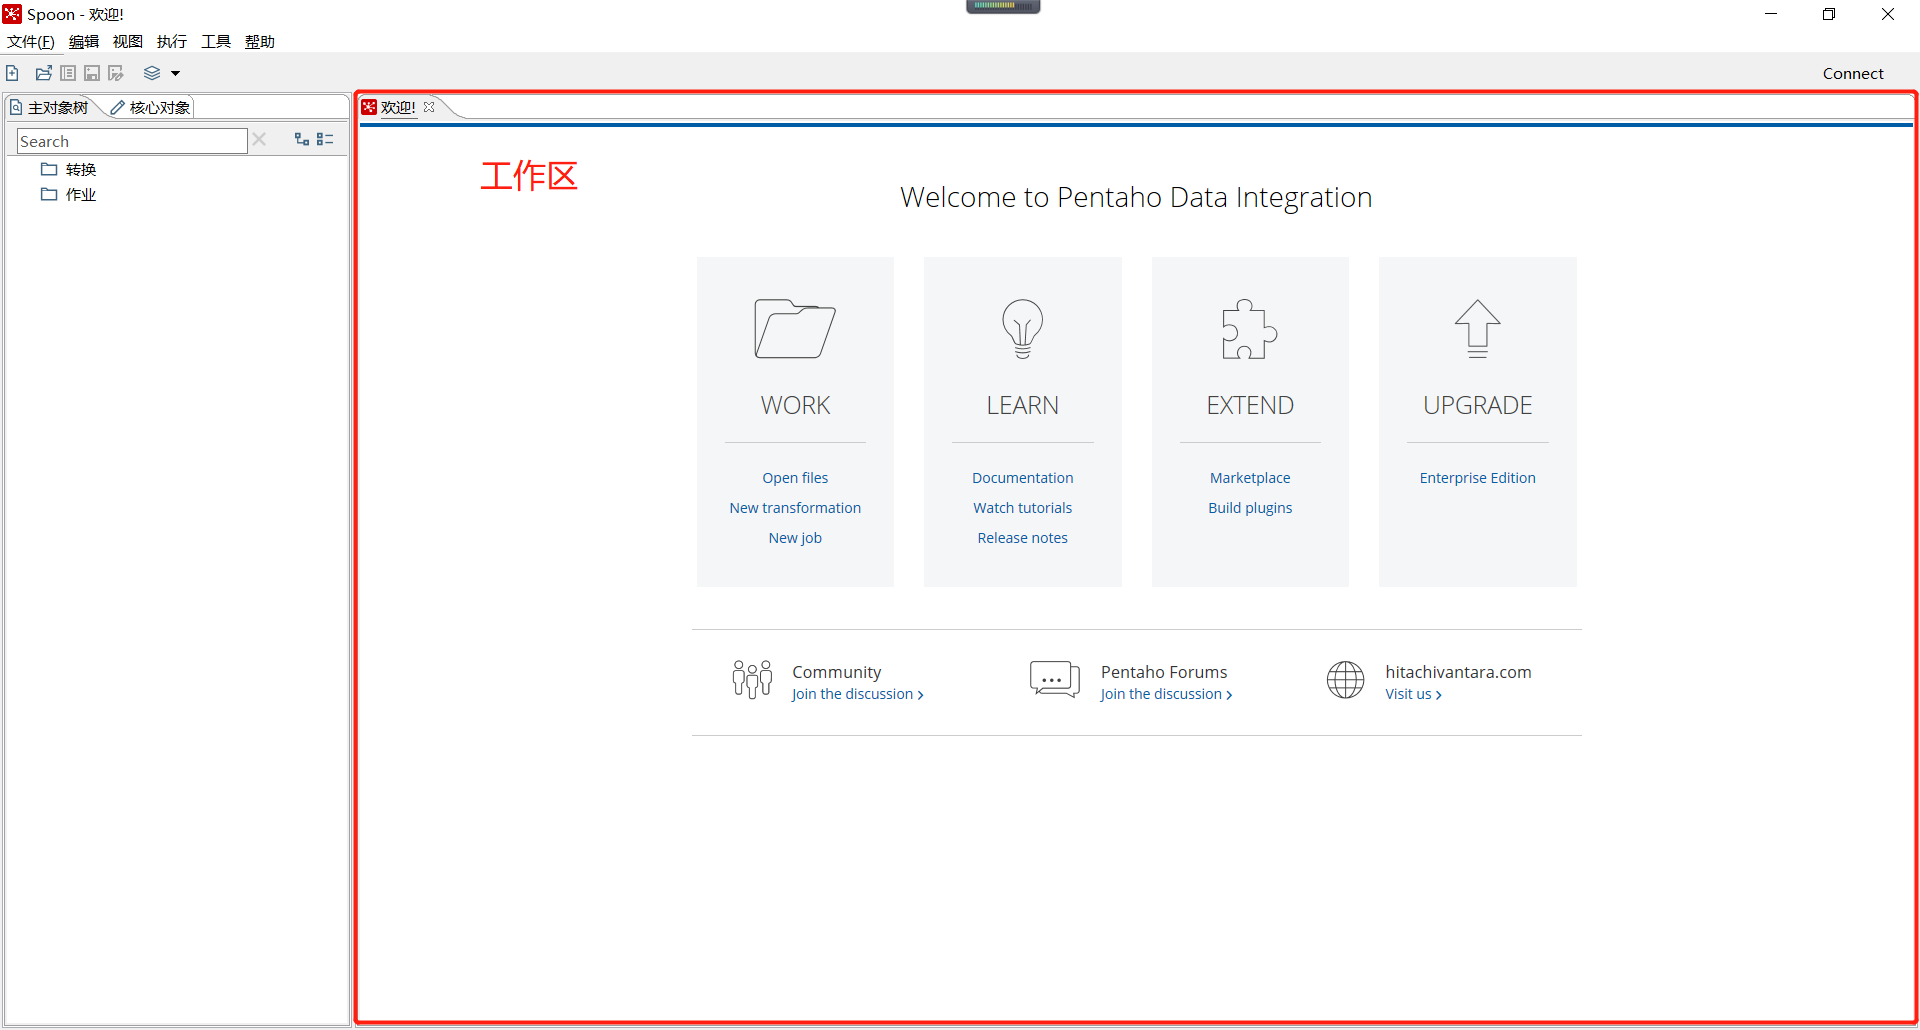This screenshot has width=1920, height=1030.
Task: Select the 欢迎! tab
Action: (398, 107)
